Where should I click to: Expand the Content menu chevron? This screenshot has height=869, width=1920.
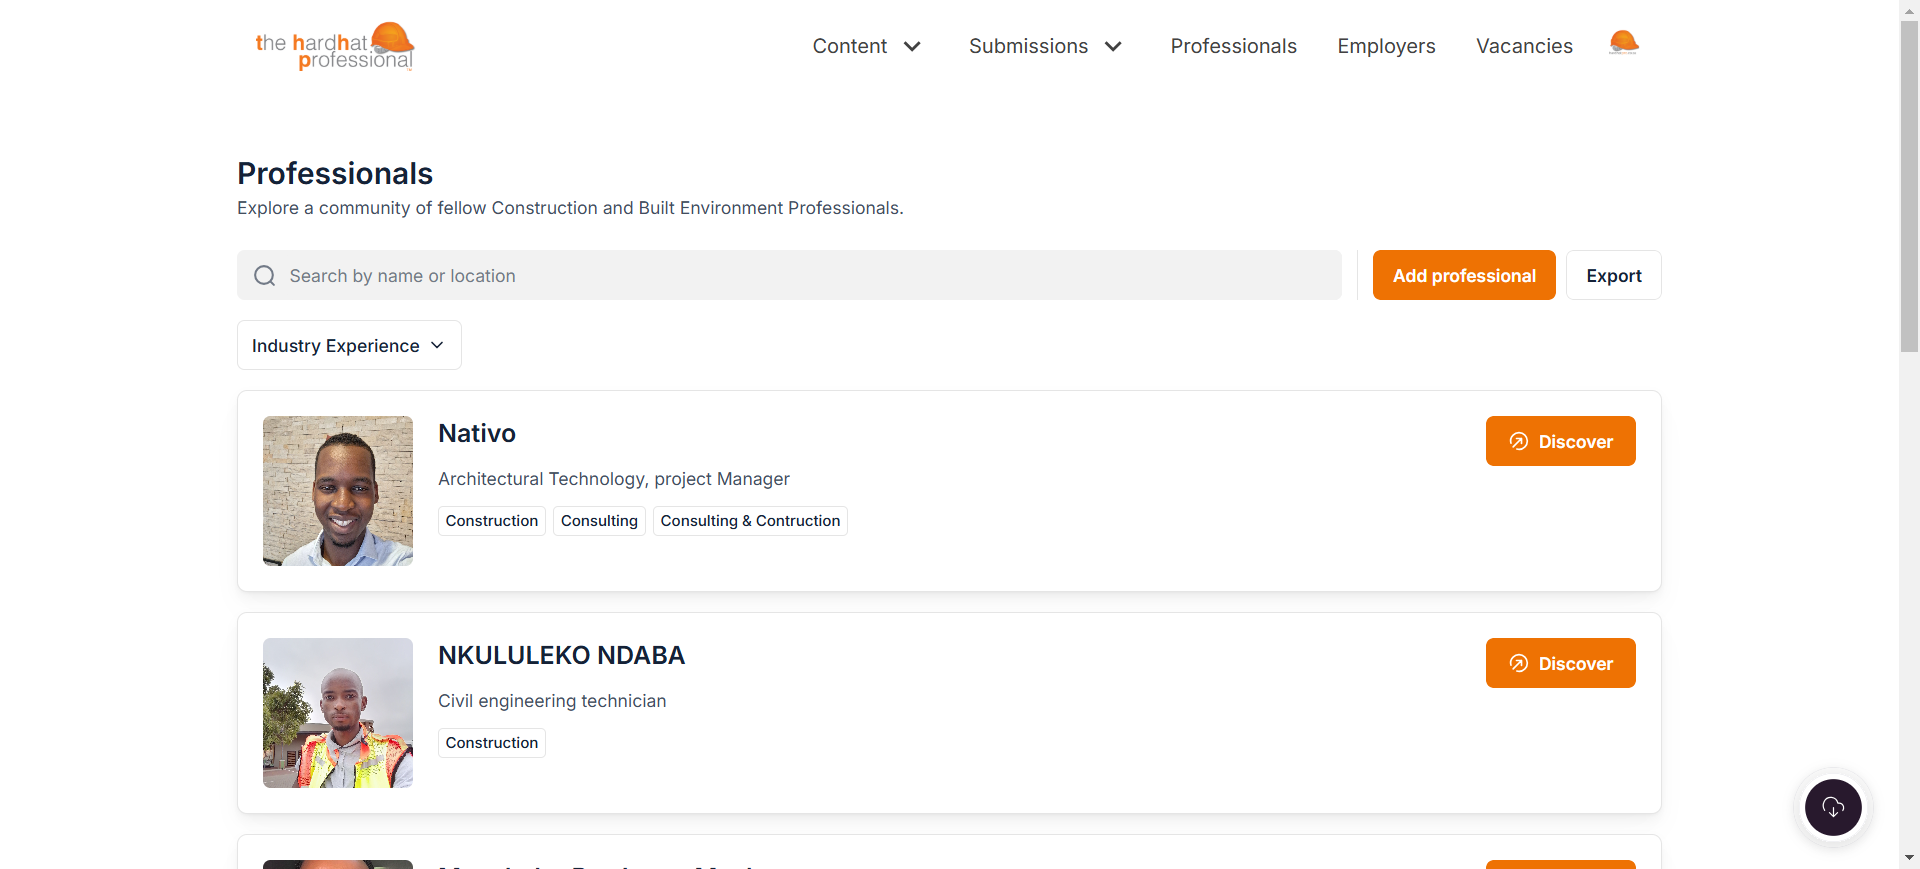(912, 46)
